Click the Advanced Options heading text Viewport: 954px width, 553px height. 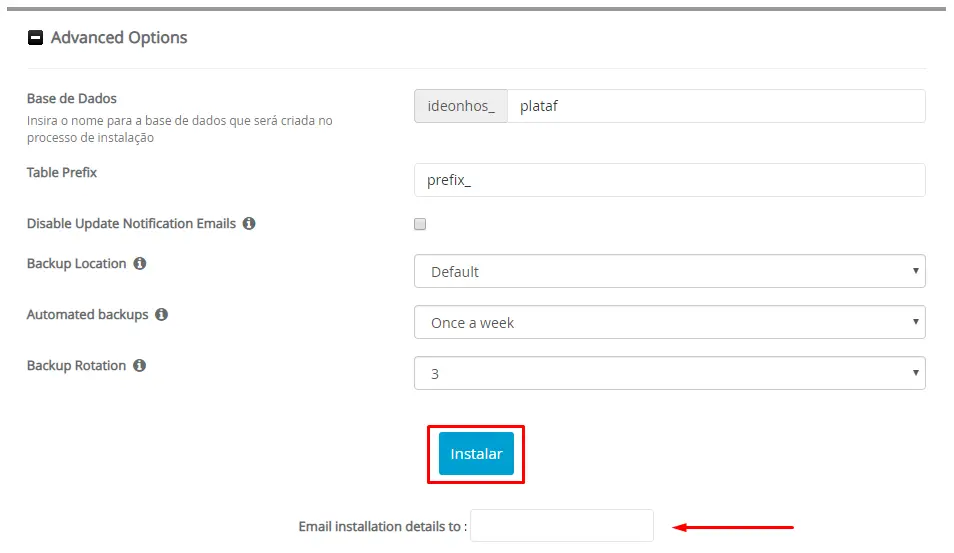click(119, 38)
